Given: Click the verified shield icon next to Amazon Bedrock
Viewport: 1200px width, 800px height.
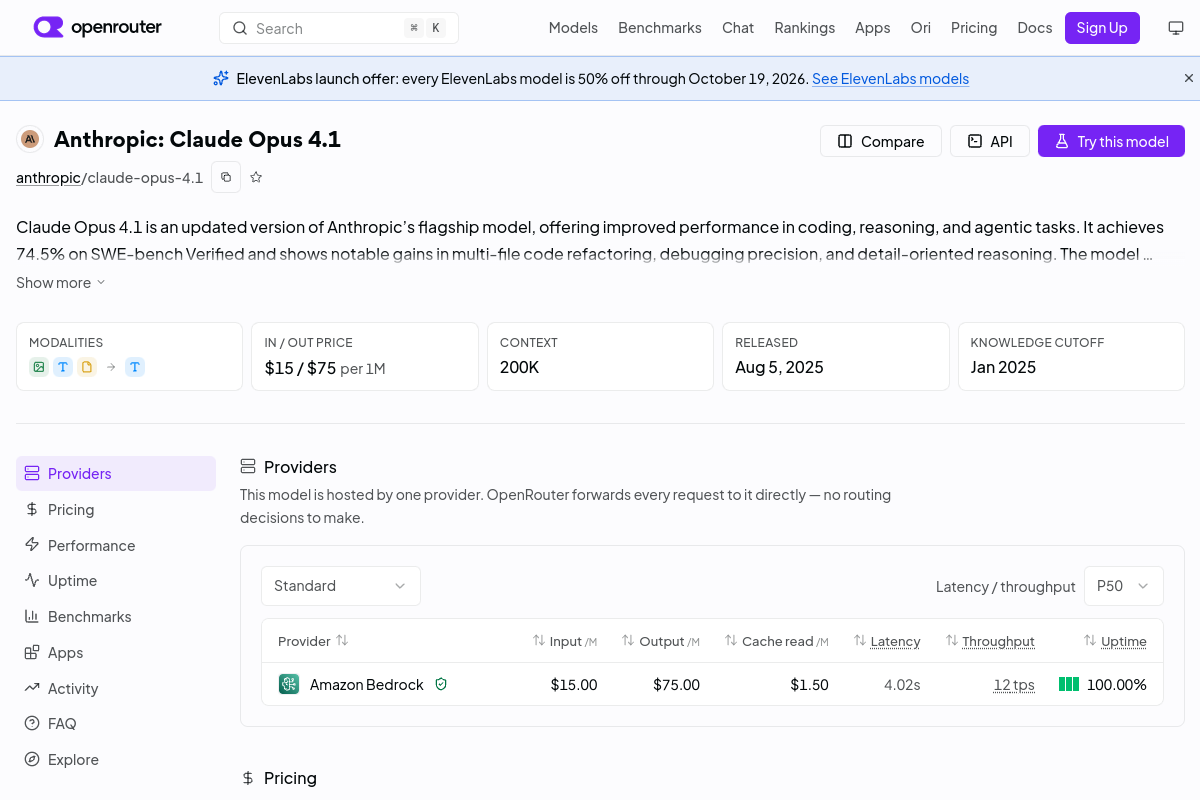Looking at the screenshot, I should coord(441,685).
